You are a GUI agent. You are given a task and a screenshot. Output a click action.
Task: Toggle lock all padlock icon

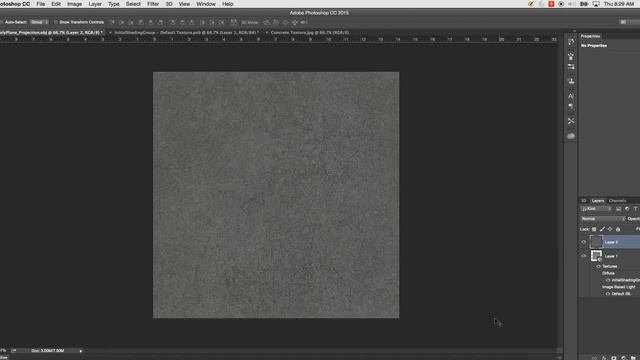pos(618,229)
